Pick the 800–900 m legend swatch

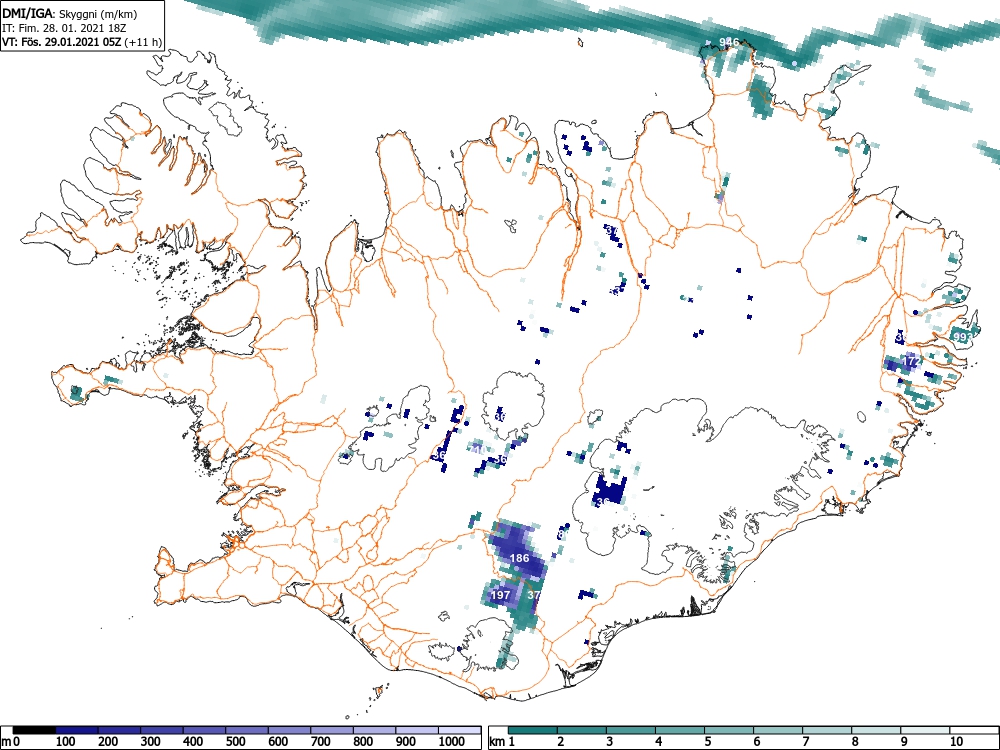click(x=375, y=730)
